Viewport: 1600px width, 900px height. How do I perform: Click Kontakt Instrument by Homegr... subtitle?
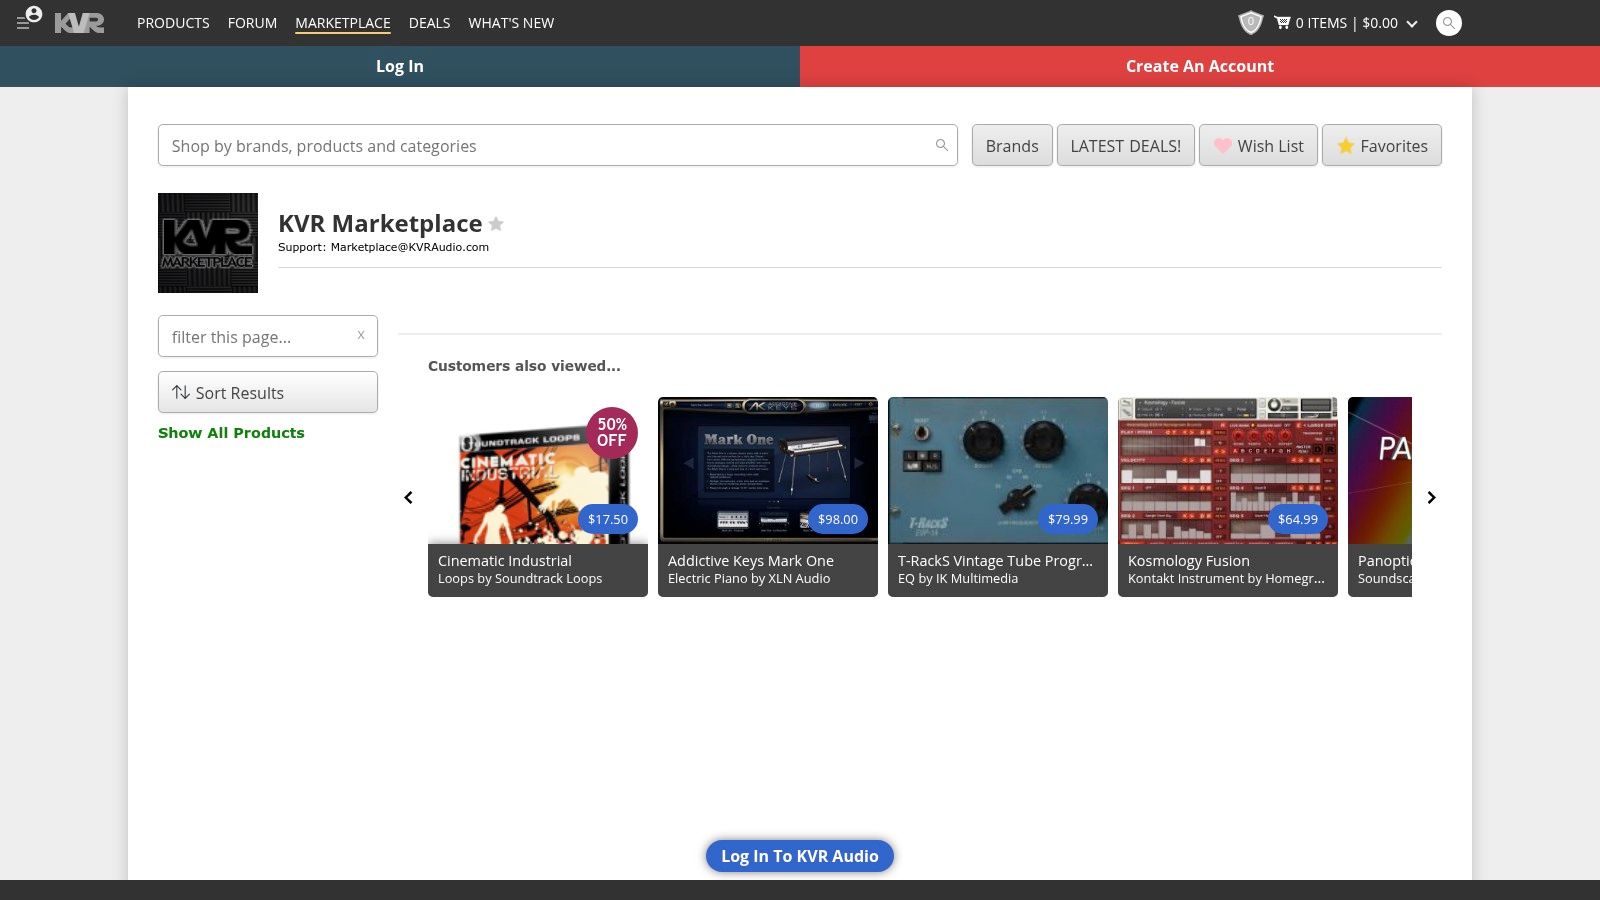pyautogui.click(x=1226, y=579)
